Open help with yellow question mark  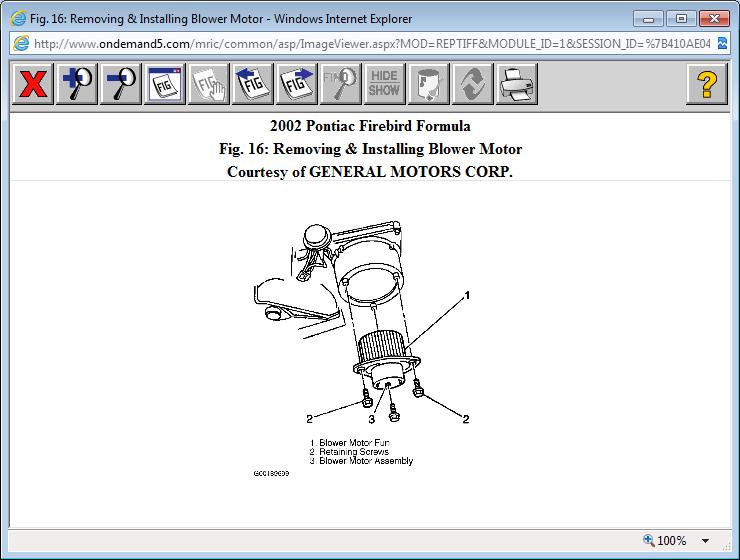click(x=706, y=84)
